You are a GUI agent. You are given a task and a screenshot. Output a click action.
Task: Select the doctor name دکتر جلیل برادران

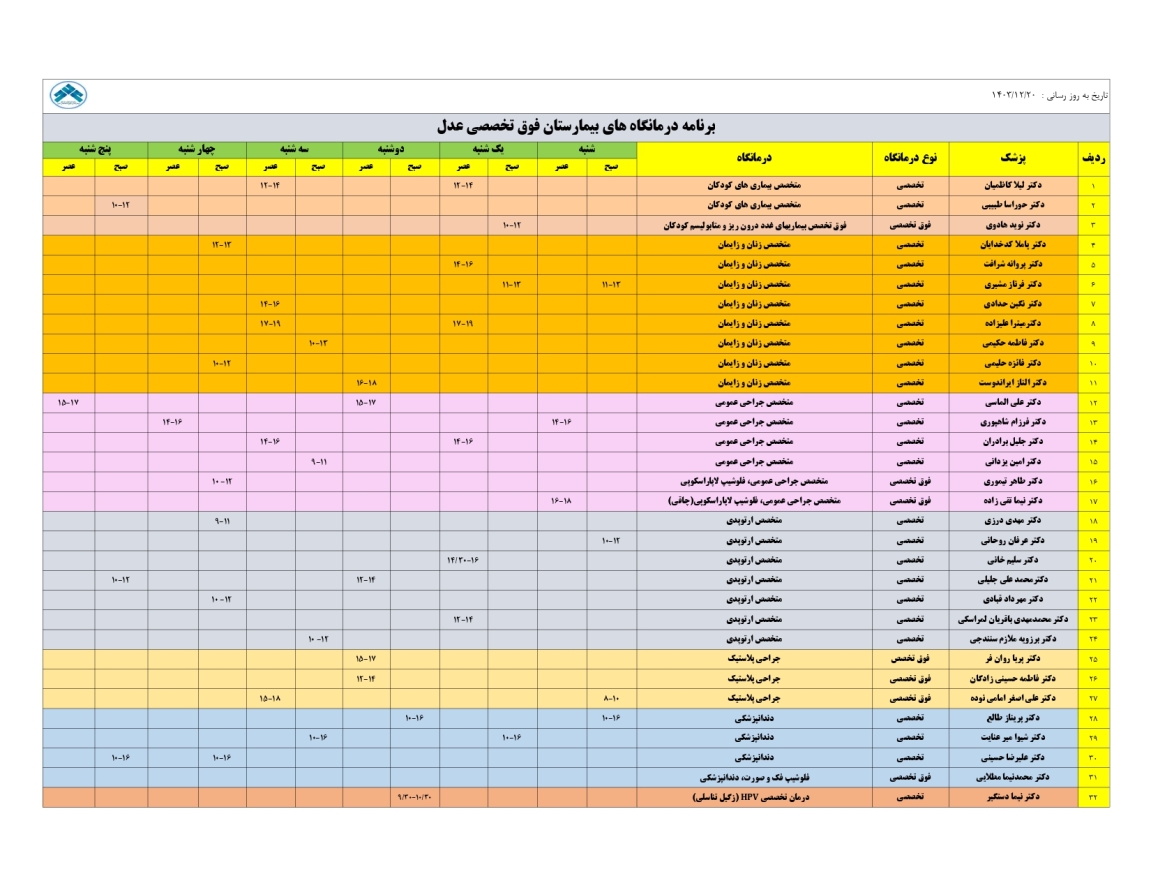[x=1013, y=441]
